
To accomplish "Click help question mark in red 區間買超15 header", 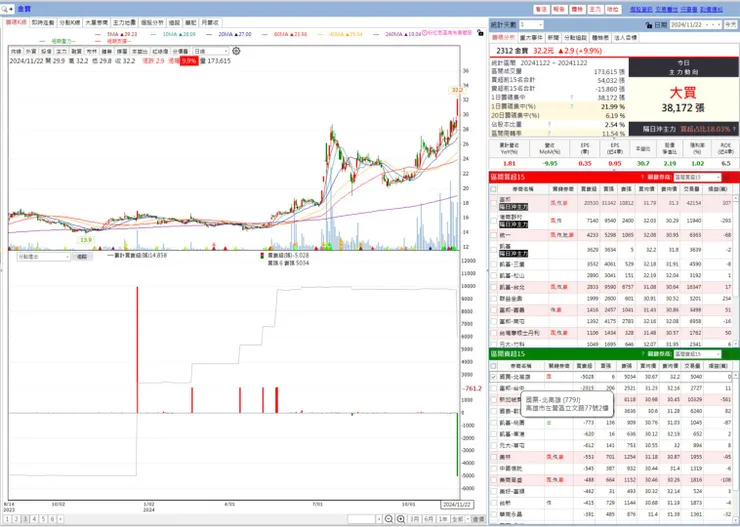I will pyautogui.click(x=642, y=177).
